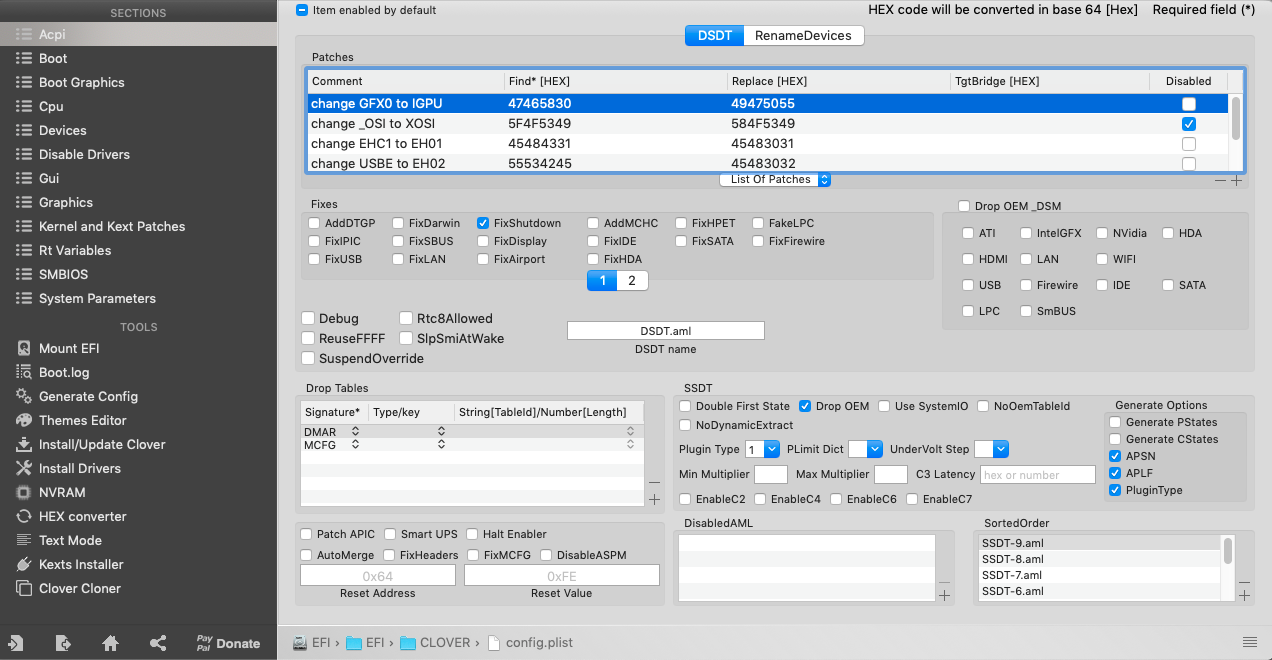Remove a Drop Tables entry with the minus button
Image resolution: width=1272 pixels, height=660 pixels.
coord(654,482)
